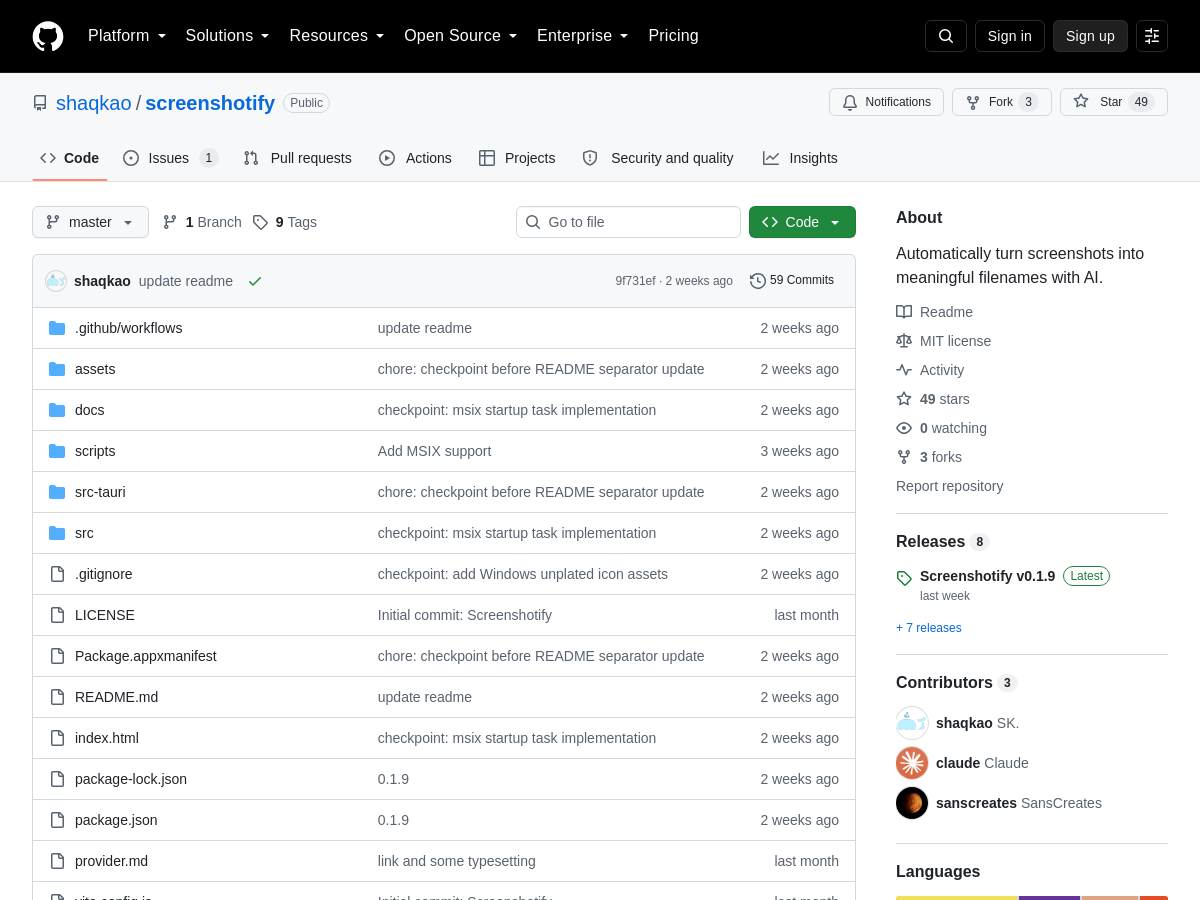Open the package-lock.json file
The height and width of the screenshot is (900, 1200).
131,779
